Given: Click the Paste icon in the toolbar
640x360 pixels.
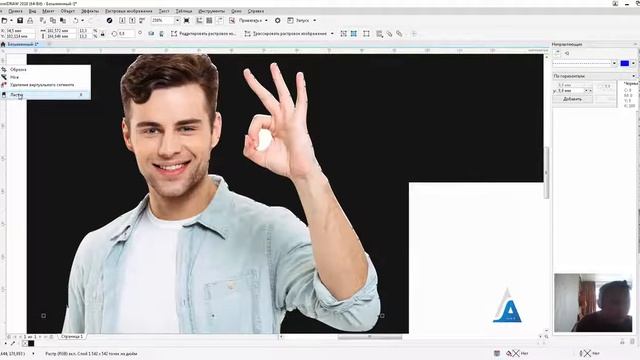Looking at the screenshot, I should click(63, 20).
